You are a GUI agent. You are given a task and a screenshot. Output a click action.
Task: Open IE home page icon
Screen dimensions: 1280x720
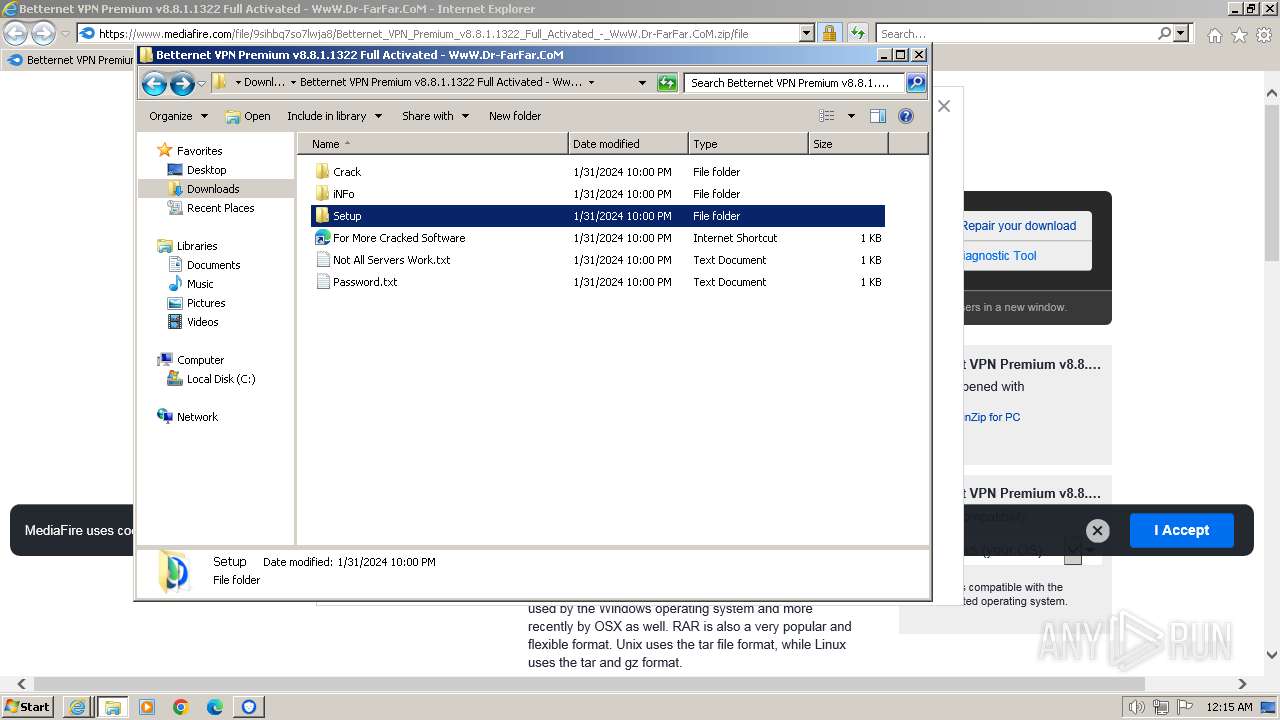point(1214,35)
